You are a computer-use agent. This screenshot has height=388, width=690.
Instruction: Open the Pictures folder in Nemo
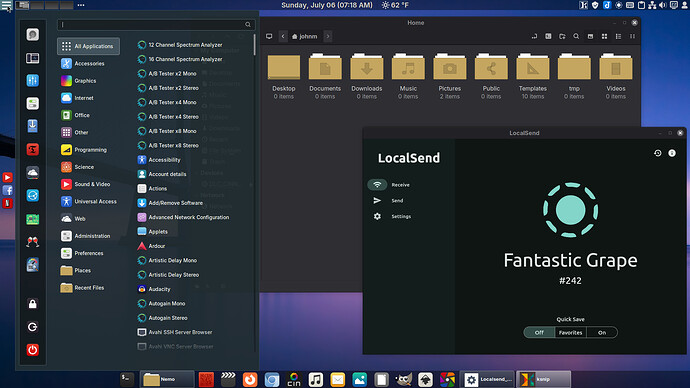click(x=449, y=76)
